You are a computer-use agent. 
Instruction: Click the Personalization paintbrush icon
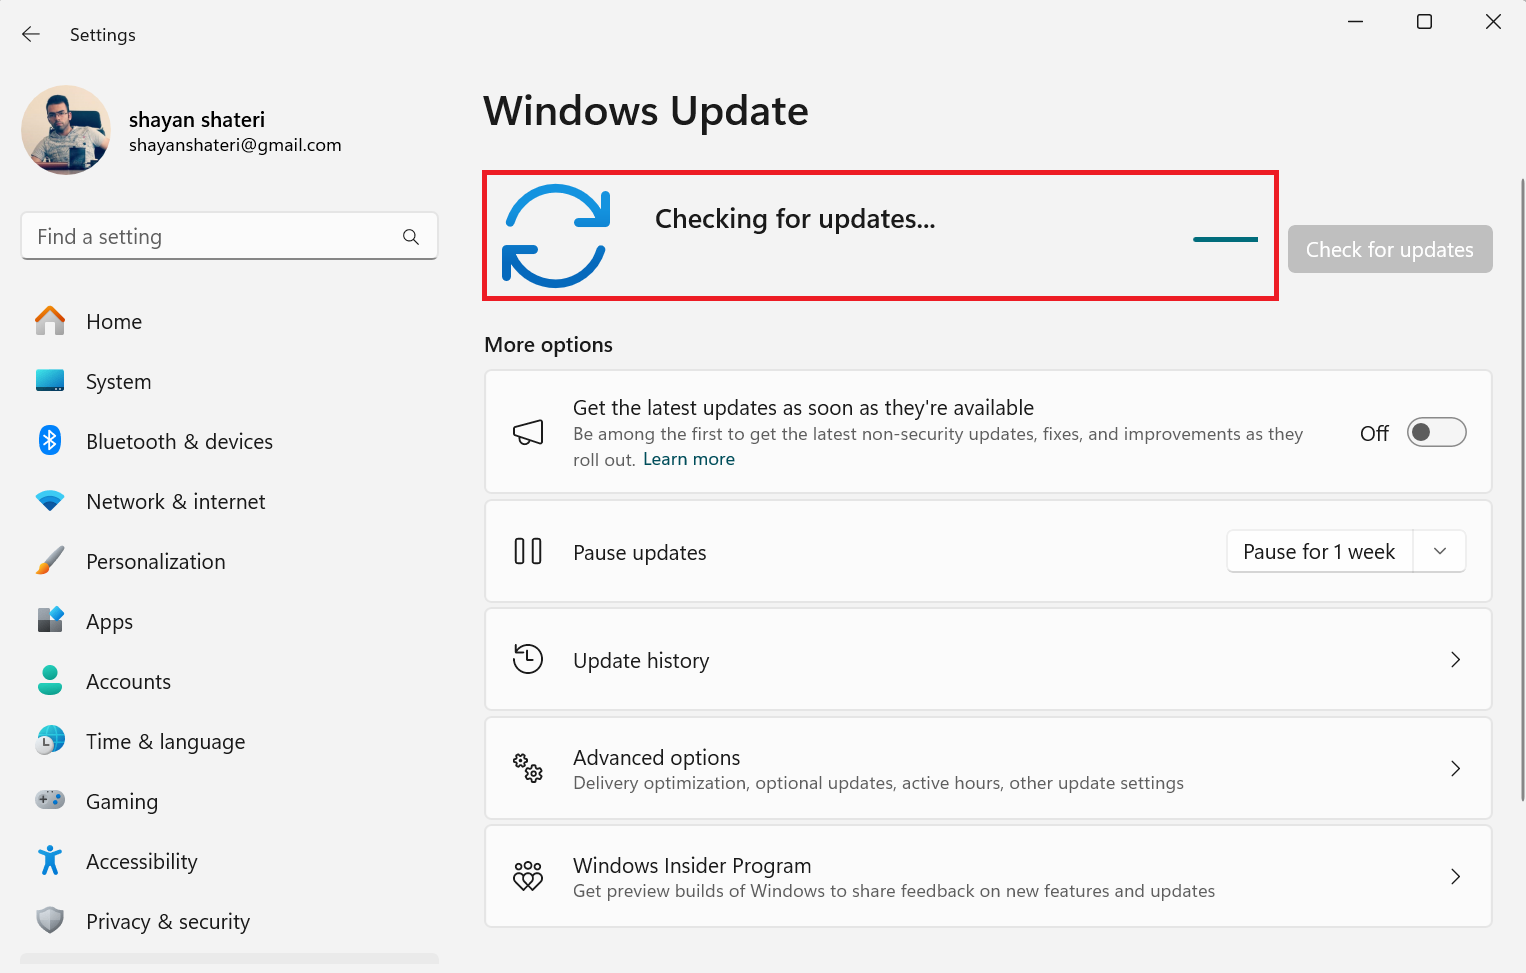click(50, 561)
